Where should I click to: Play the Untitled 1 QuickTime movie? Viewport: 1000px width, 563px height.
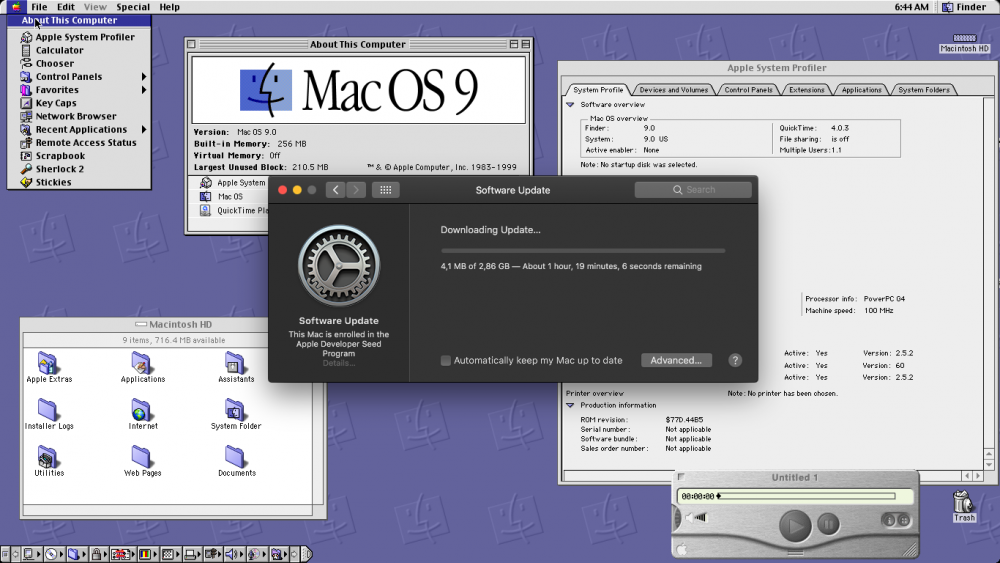point(795,526)
